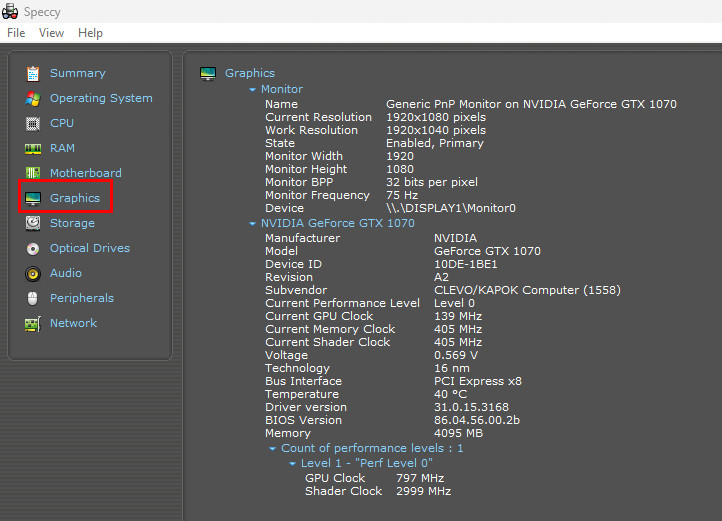The height and width of the screenshot is (521, 722).
Task: Click the Level 1 - "Perf Level 0" label
Action: point(367,463)
